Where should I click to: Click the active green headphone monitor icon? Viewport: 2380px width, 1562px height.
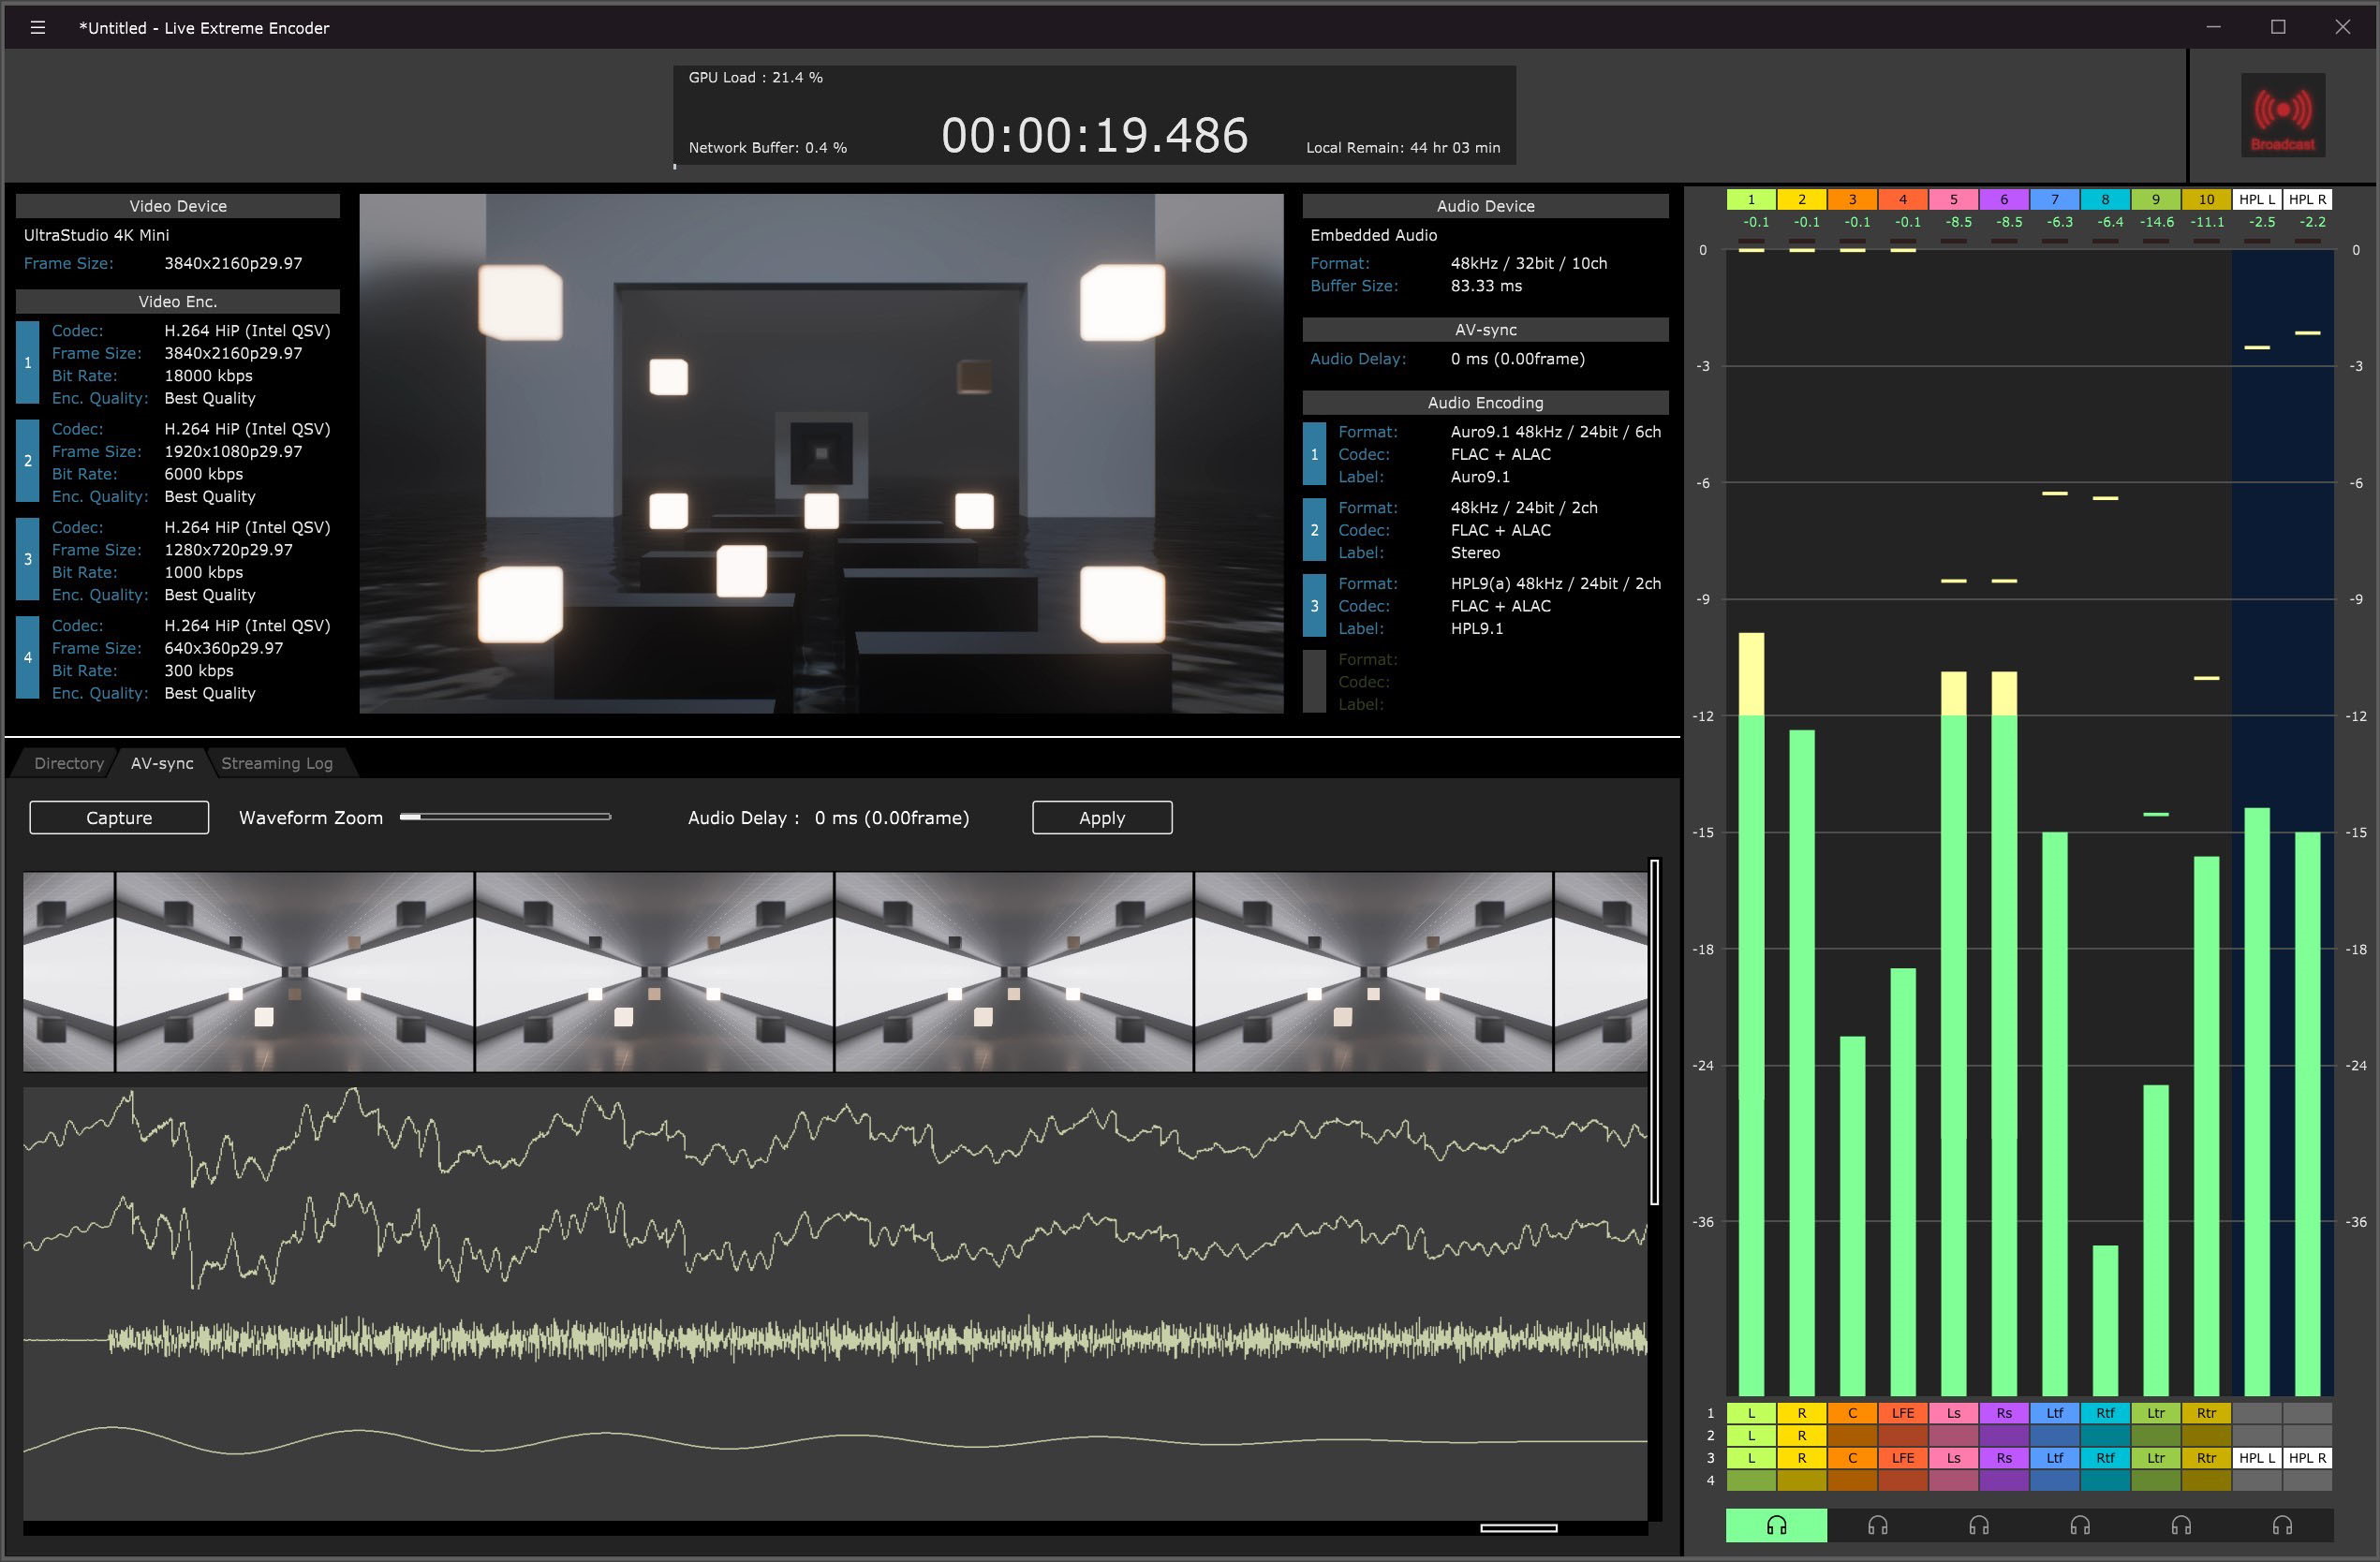click(x=1776, y=1525)
